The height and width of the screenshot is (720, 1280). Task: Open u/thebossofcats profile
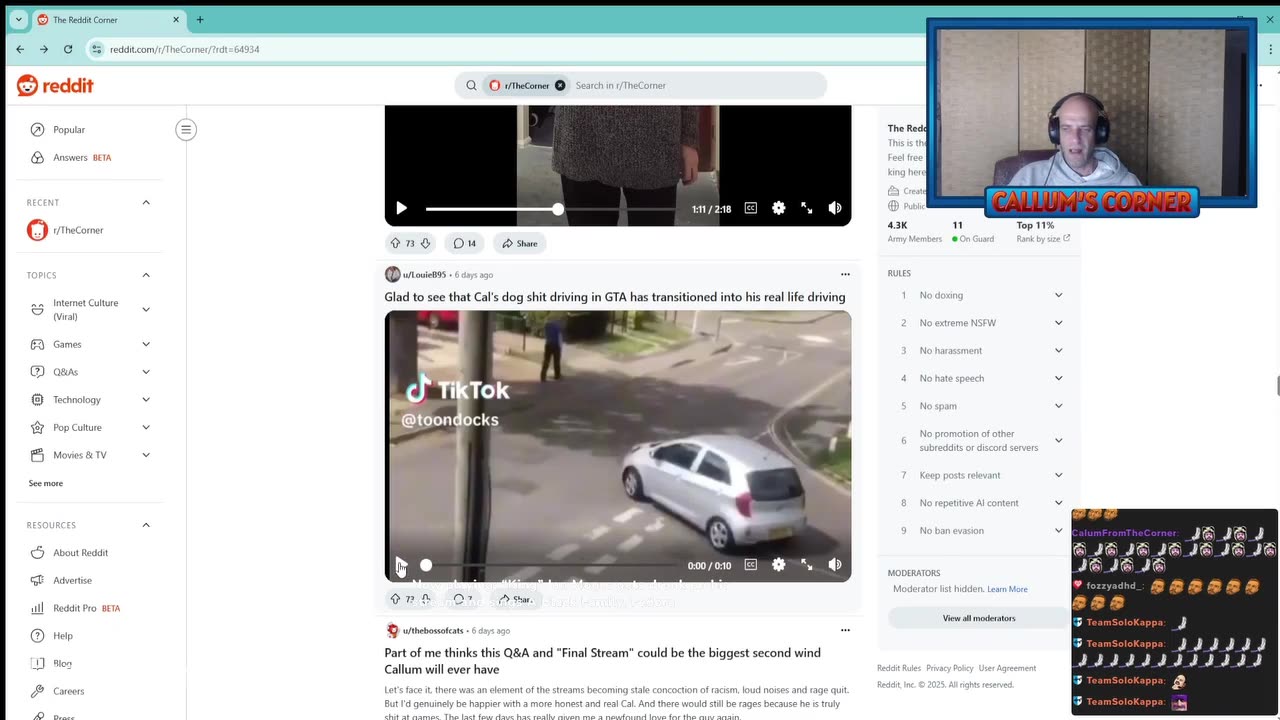click(x=433, y=631)
